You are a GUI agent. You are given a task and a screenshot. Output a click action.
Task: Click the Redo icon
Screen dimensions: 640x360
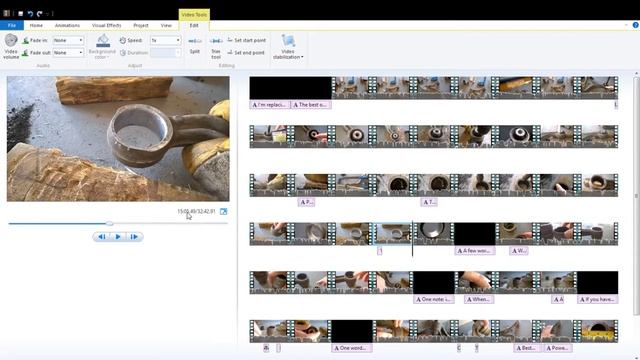point(40,13)
